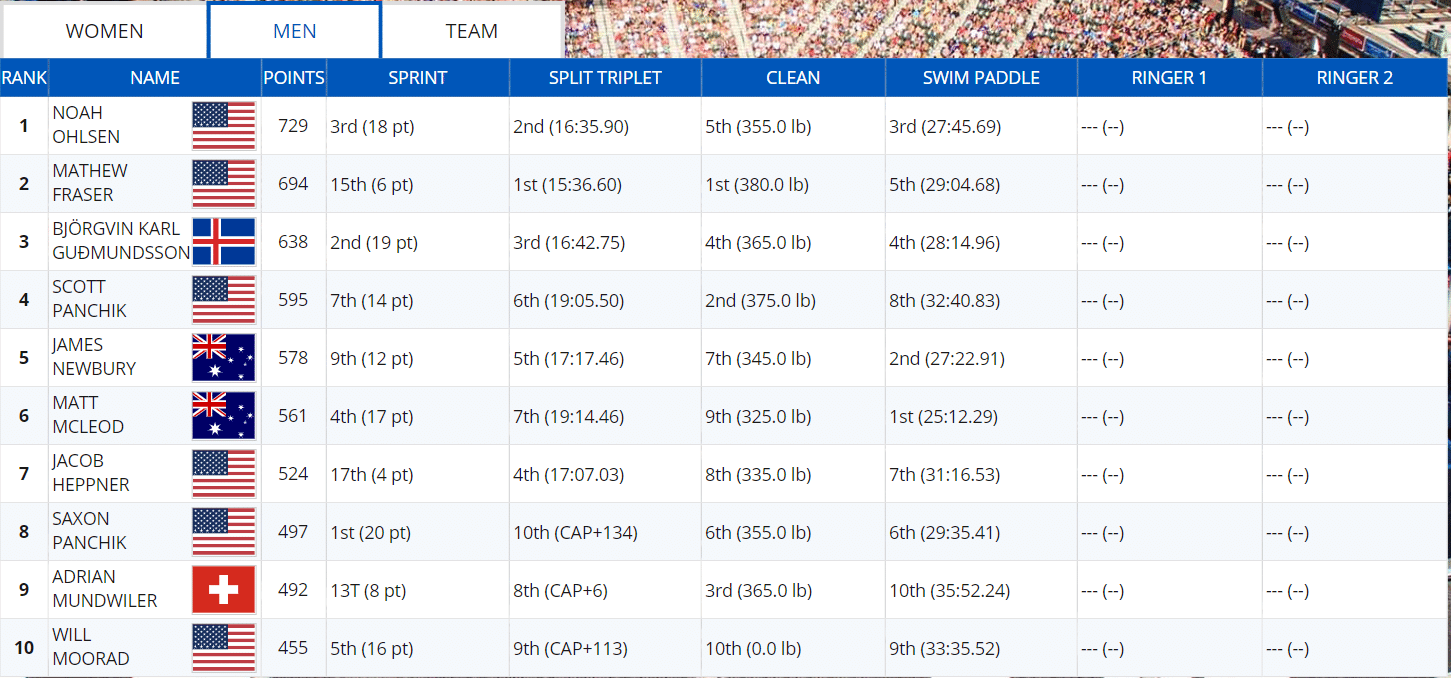Click the Swim Paddle column header
Screen dimensions: 1451x678
pyautogui.click(x=981, y=78)
